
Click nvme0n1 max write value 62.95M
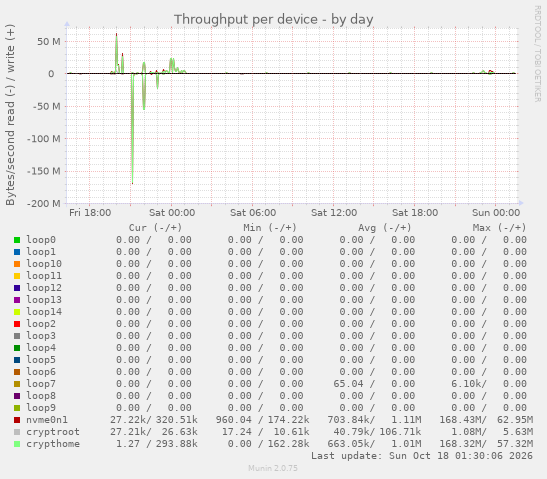click(515, 420)
